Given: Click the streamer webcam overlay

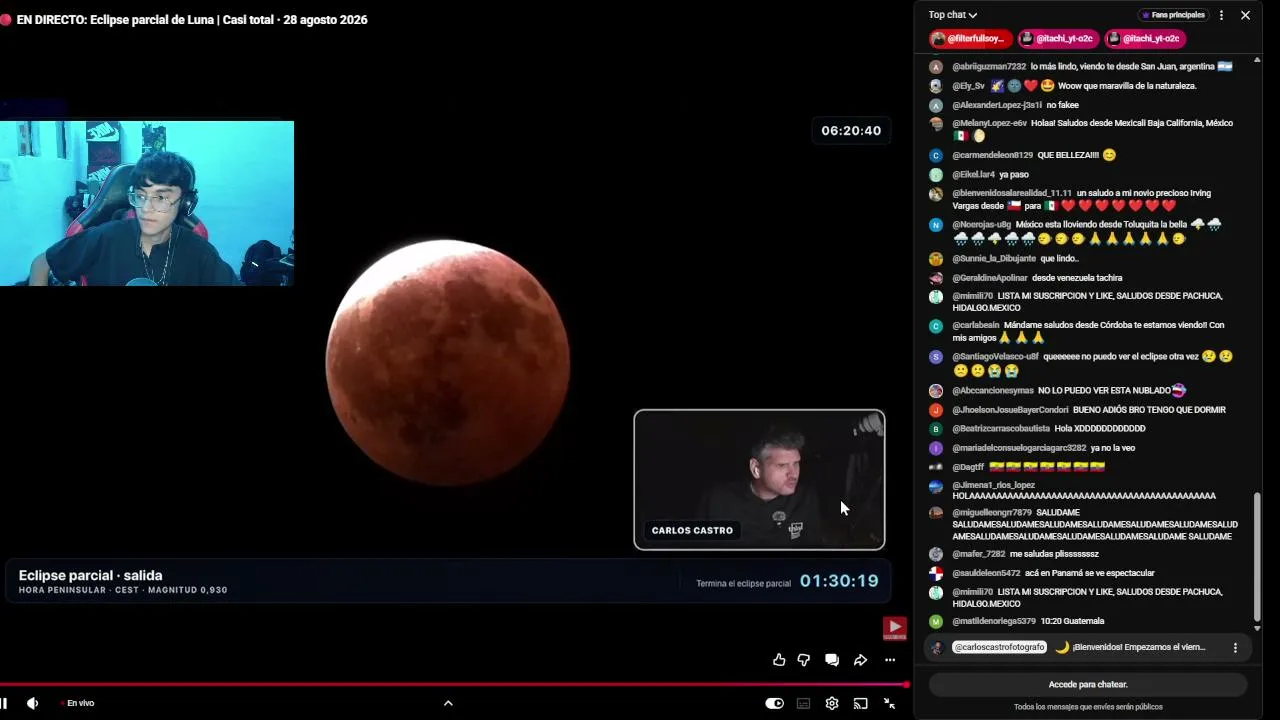Looking at the screenshot, I should pos(147,203).
